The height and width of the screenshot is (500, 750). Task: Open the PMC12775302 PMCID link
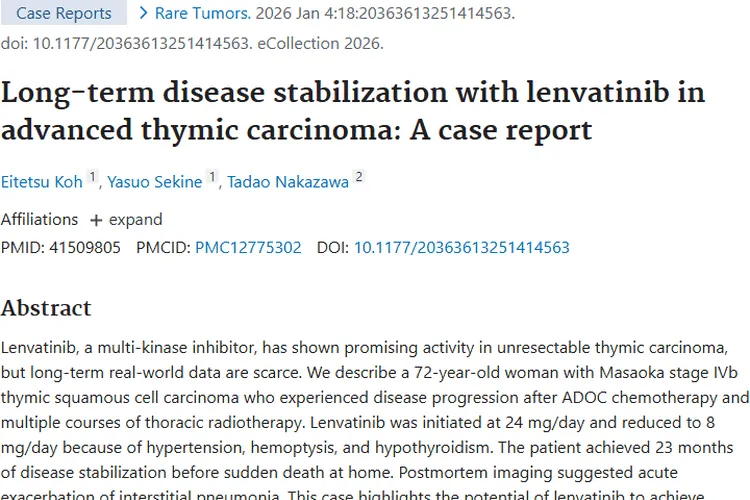pos(248,247)
